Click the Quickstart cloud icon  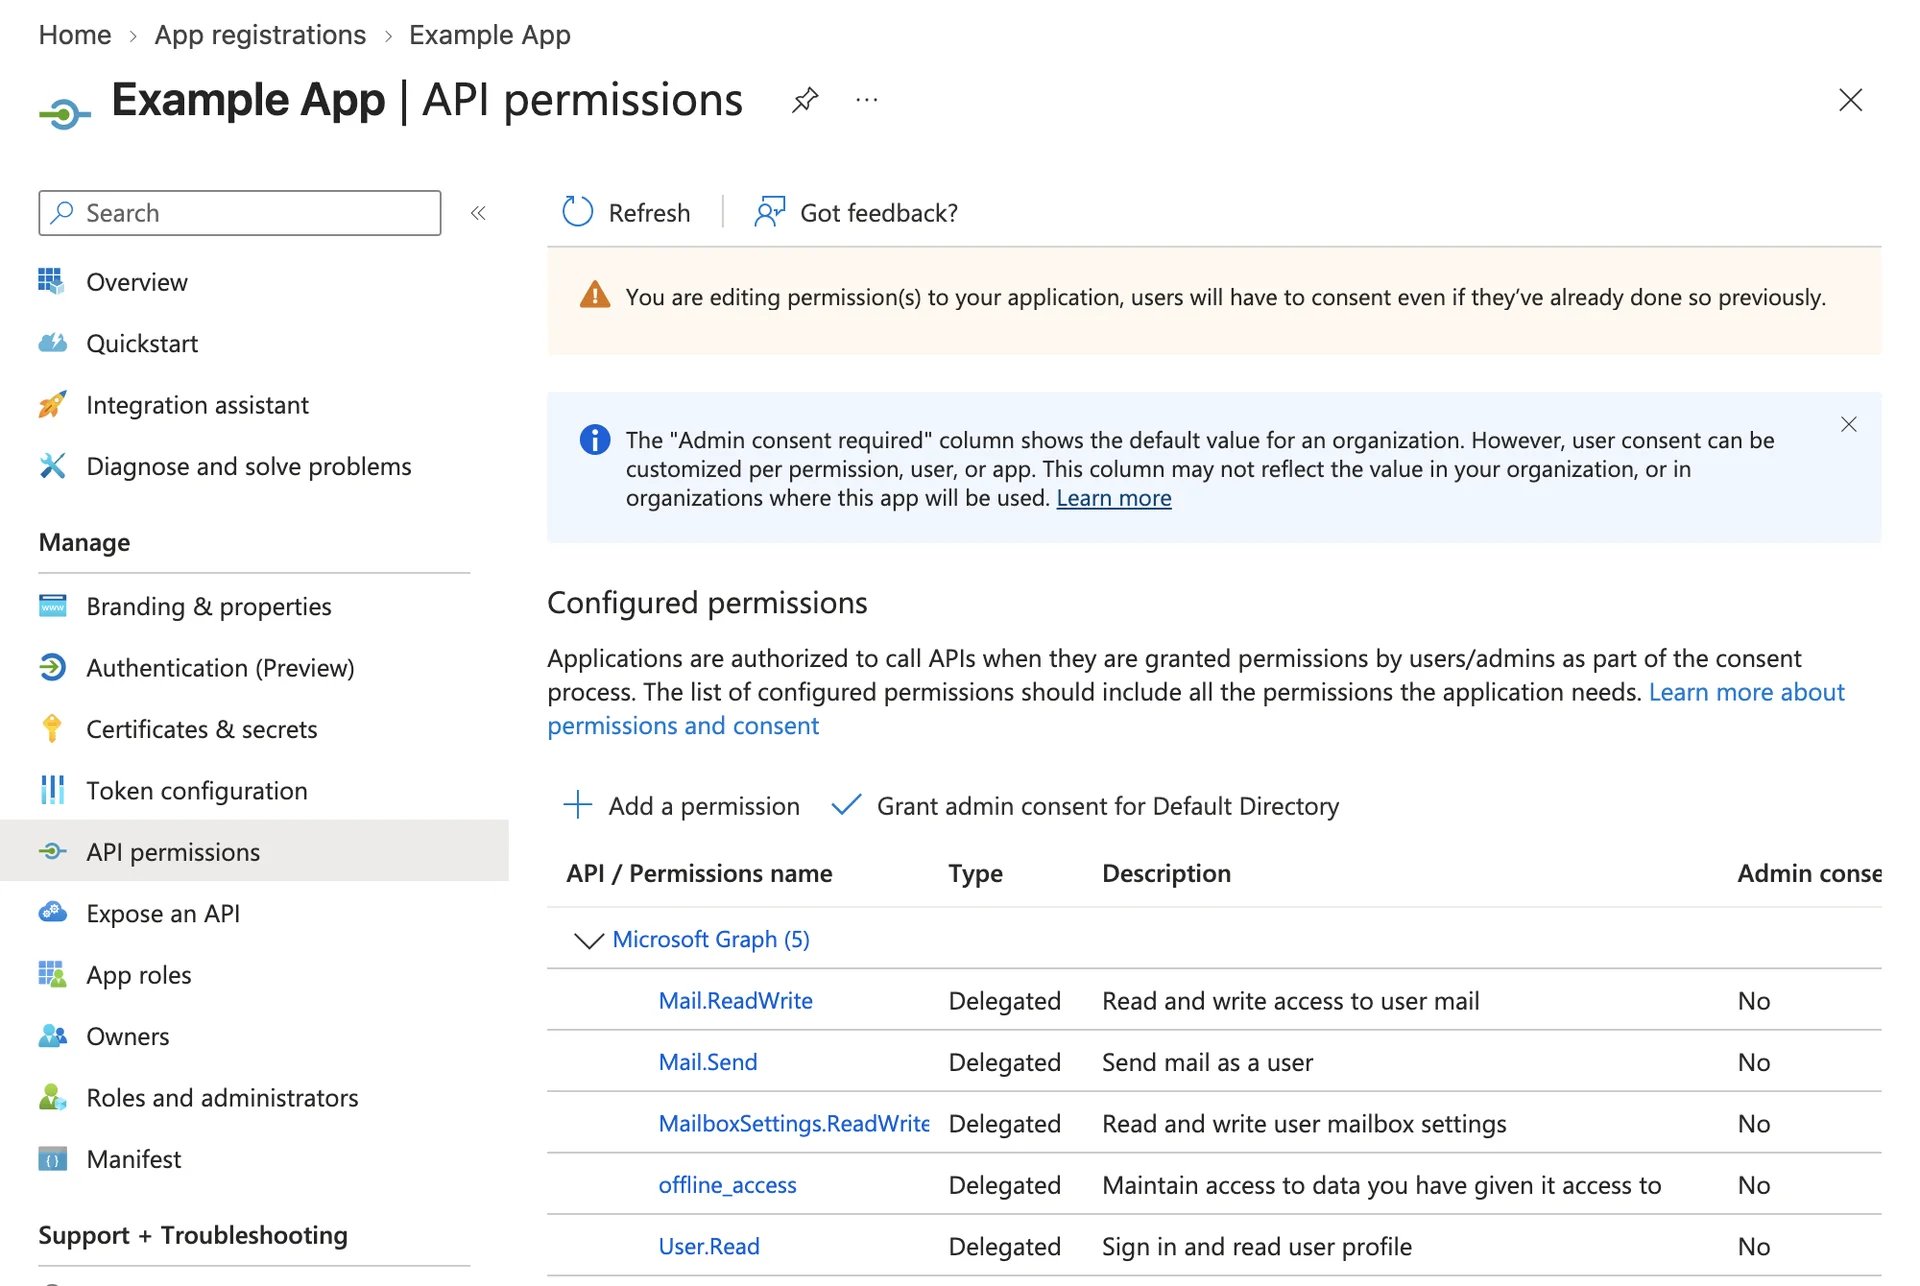pyautogui.click(x=52, y=343)
